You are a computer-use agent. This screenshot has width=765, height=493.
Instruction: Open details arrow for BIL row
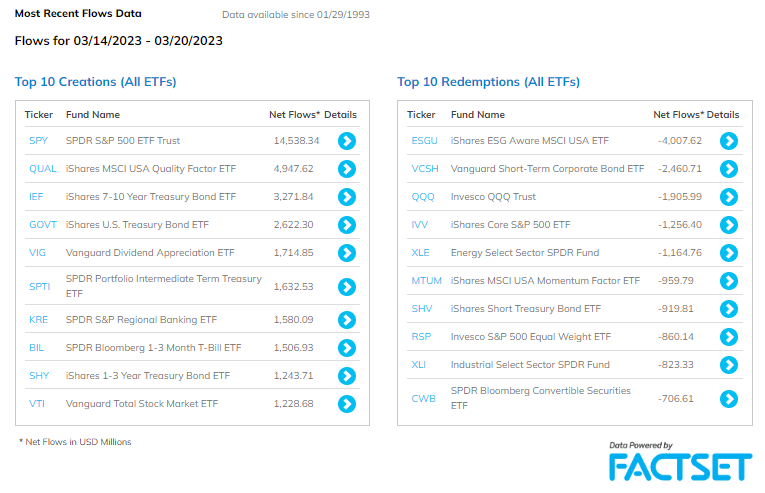347,348
